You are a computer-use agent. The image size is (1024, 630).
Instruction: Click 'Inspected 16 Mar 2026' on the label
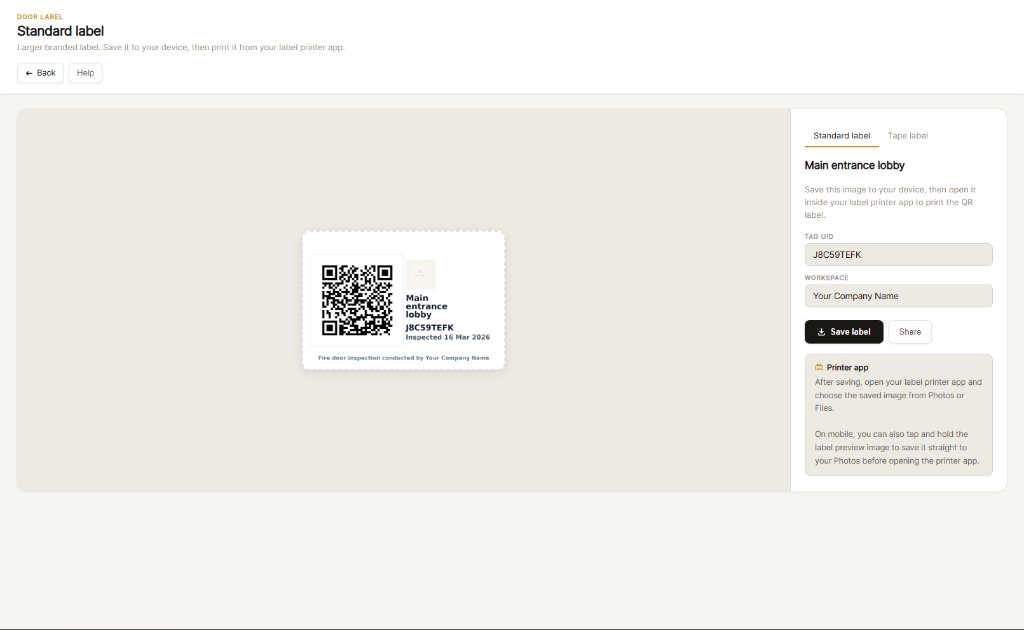pyautogui.click(x=447, y=338)
